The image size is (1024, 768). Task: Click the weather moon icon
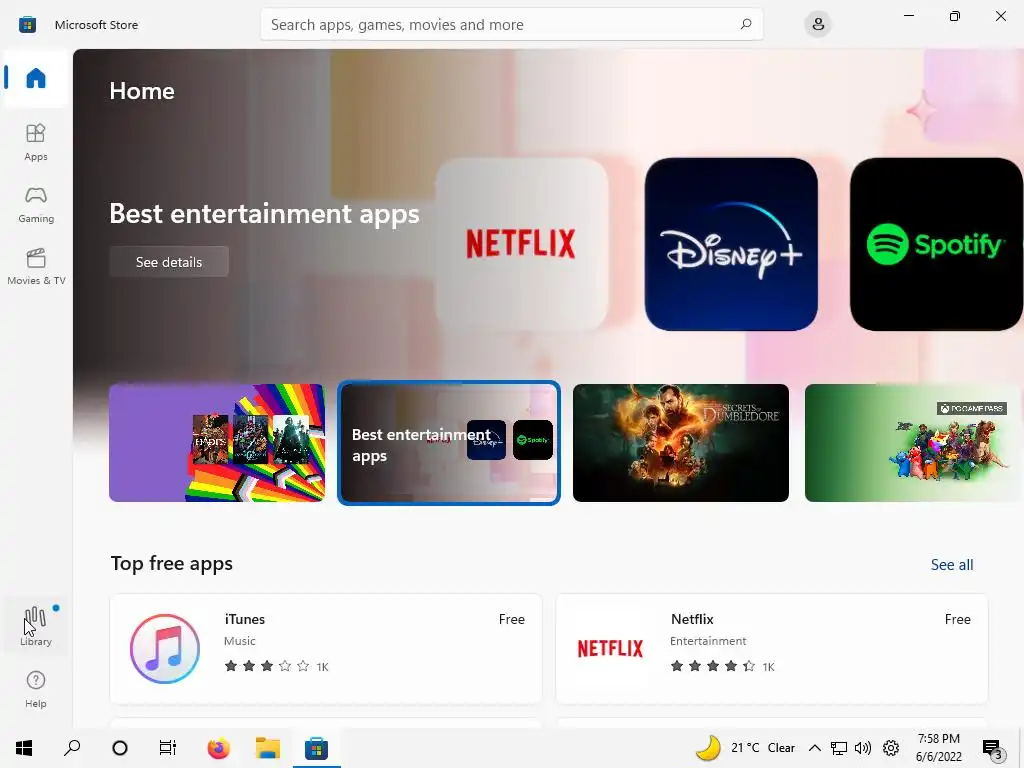pyautogui.click(x=708, y=748)
